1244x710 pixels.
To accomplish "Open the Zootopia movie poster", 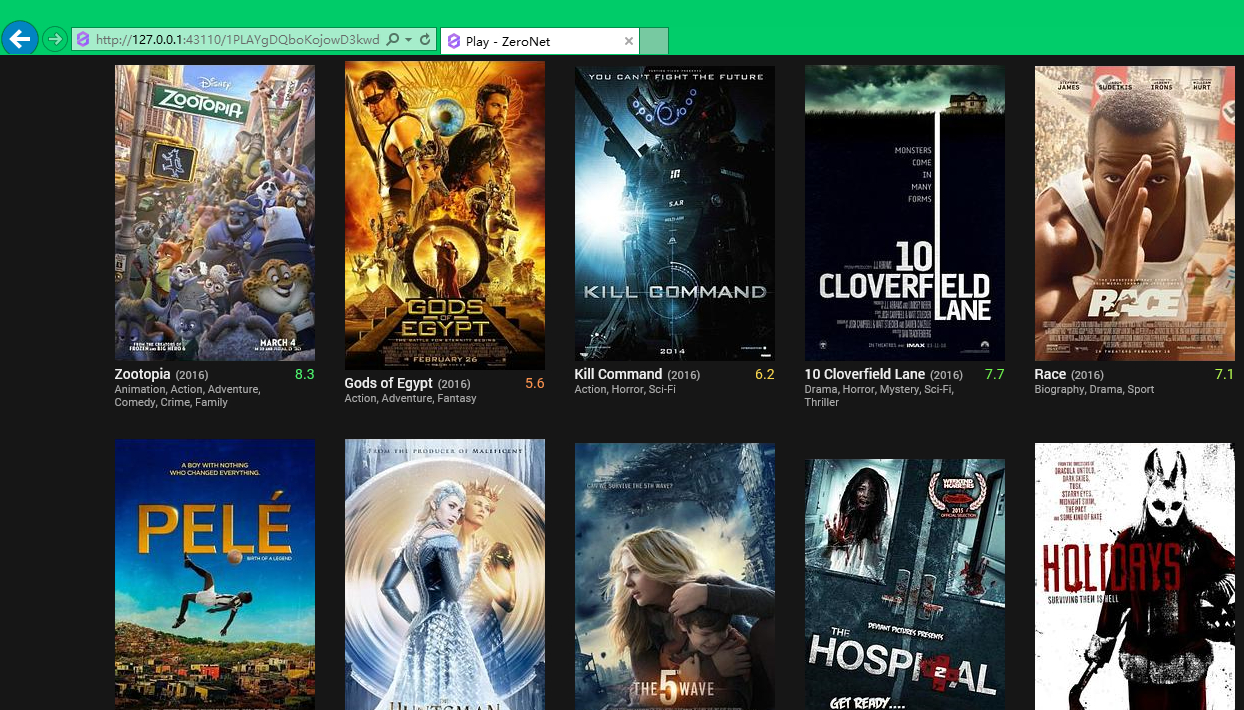I will pyautogui.click(x=215, y=213).
